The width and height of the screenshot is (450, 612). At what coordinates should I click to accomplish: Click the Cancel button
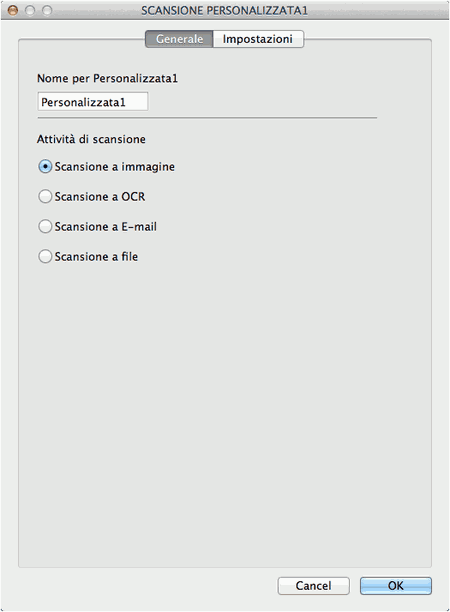pos(313,585)
